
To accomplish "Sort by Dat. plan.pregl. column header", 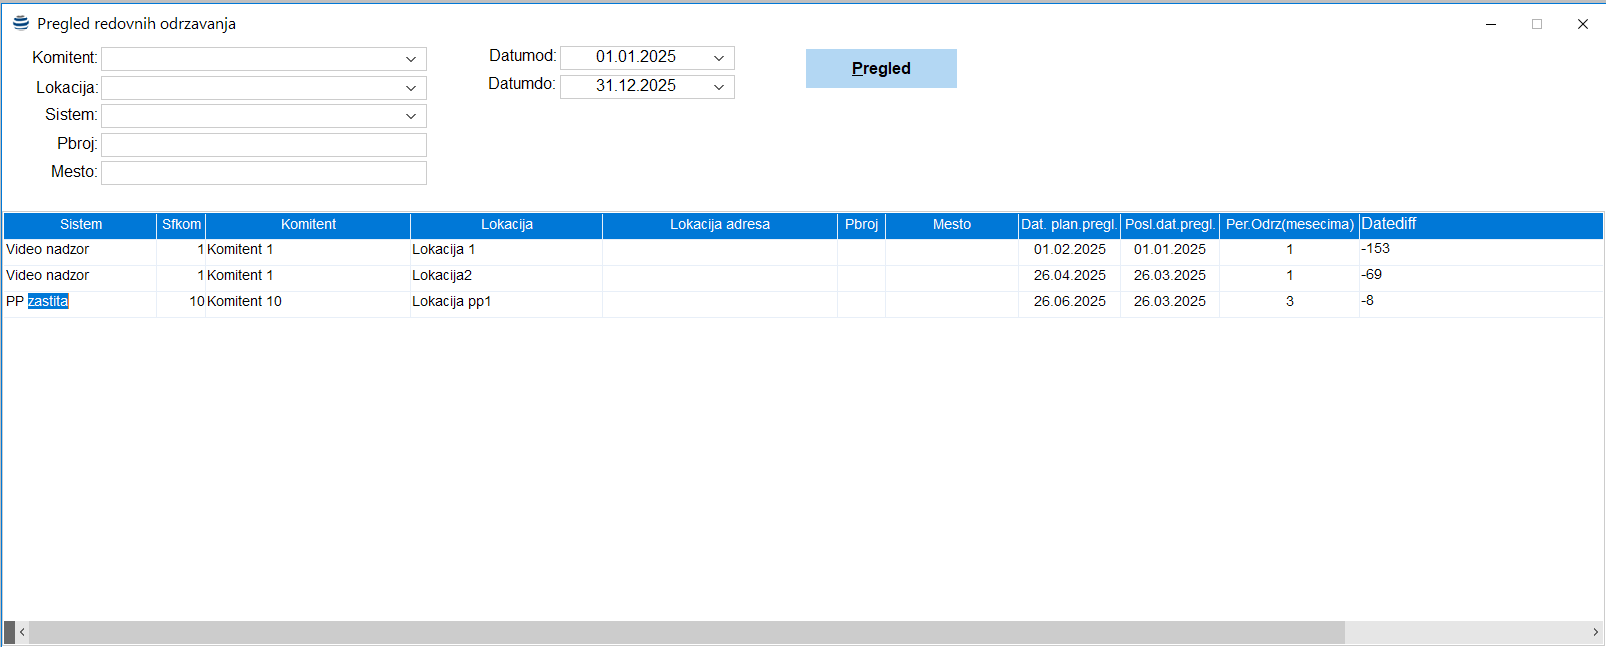I will (x=1068, y=225).
